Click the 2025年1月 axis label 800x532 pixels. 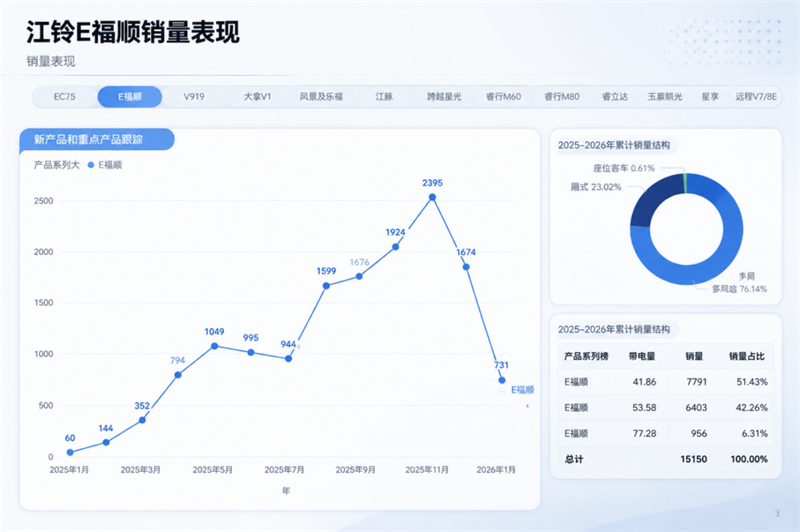[69, 470]
